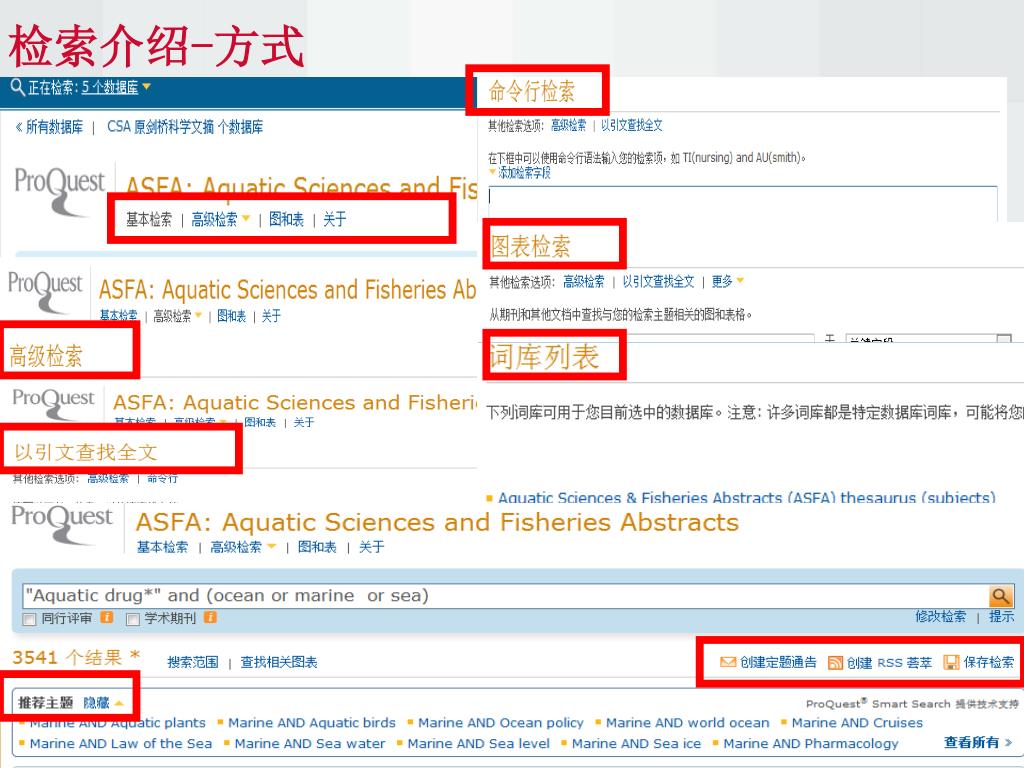This screenshot has width=1024, height=768.
Task: Click 关于 above the 高级检索 heading
Action: (x=271, y=316)
